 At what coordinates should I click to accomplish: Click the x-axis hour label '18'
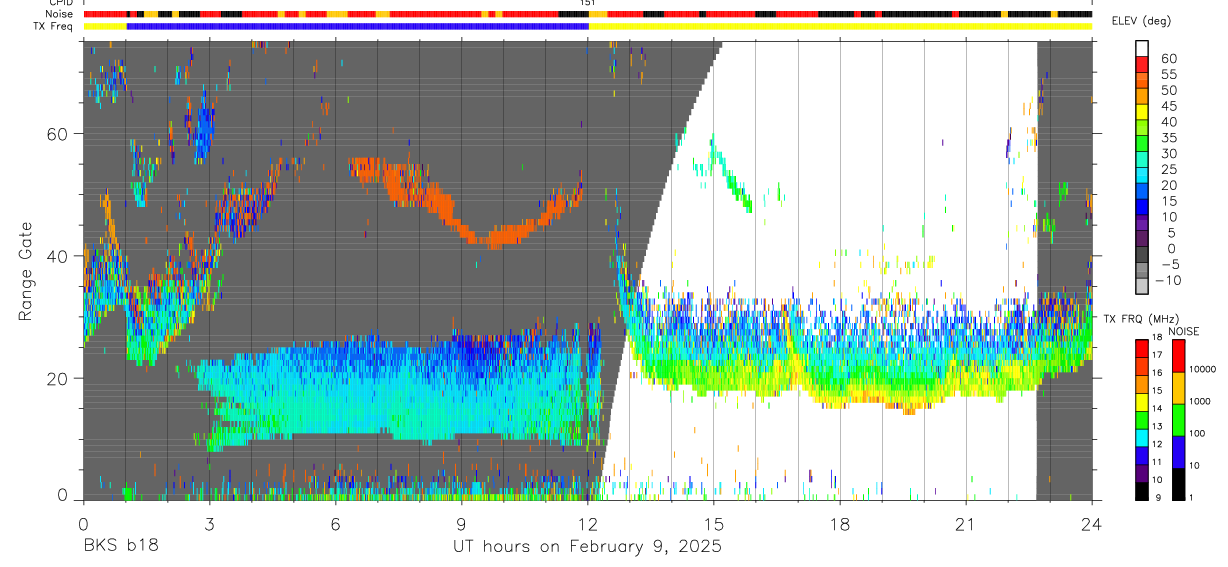840,523
